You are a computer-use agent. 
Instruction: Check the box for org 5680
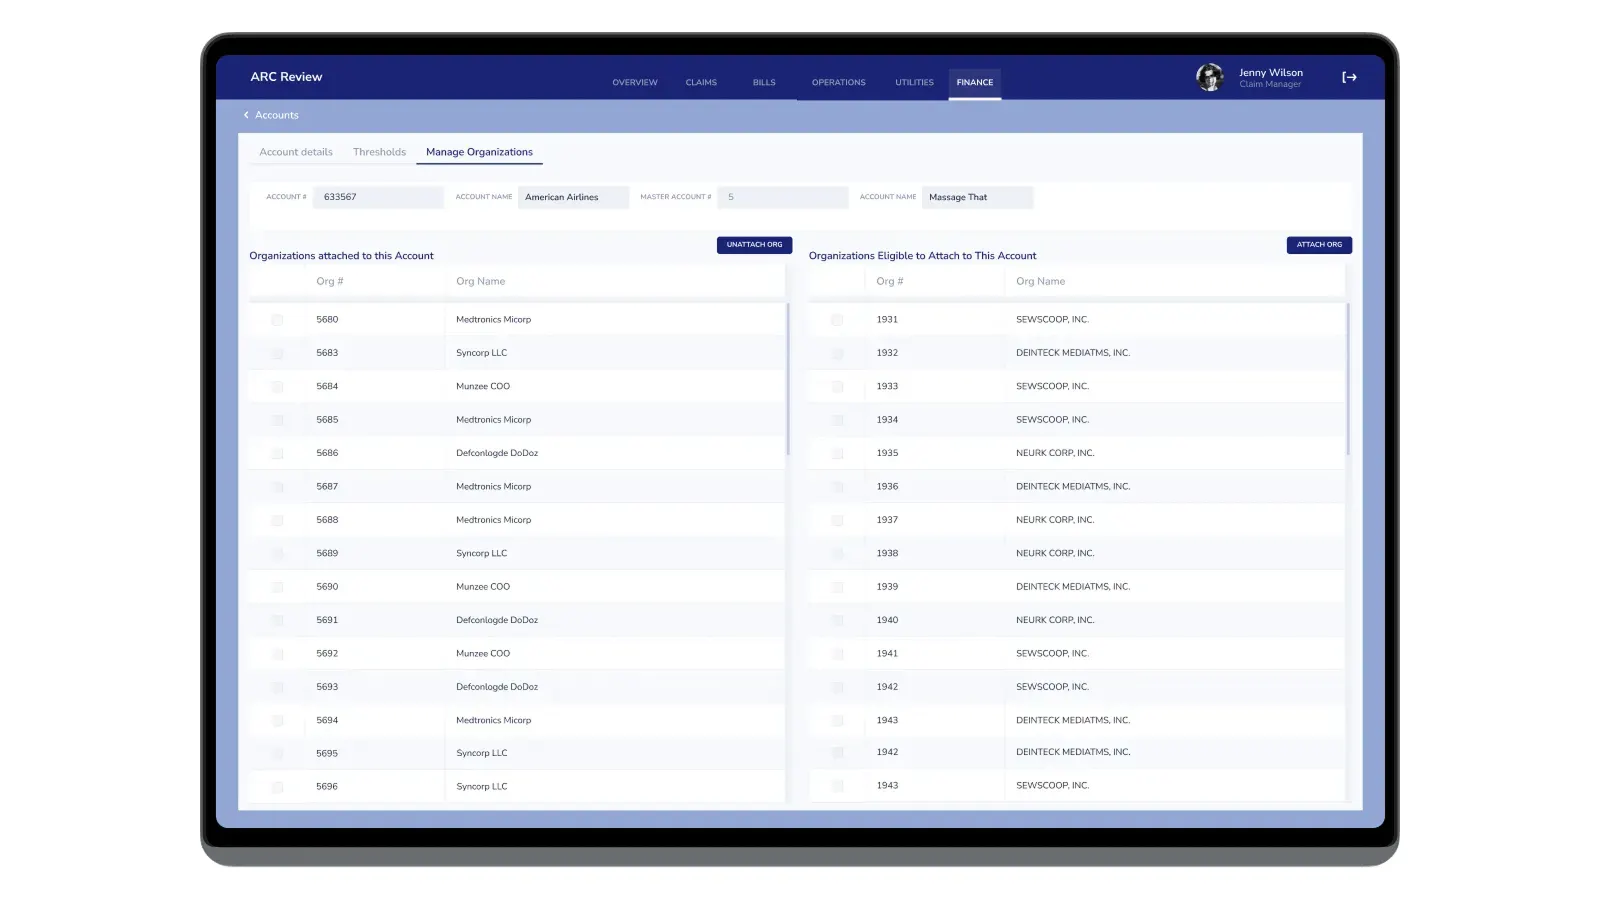pos(277,320)
